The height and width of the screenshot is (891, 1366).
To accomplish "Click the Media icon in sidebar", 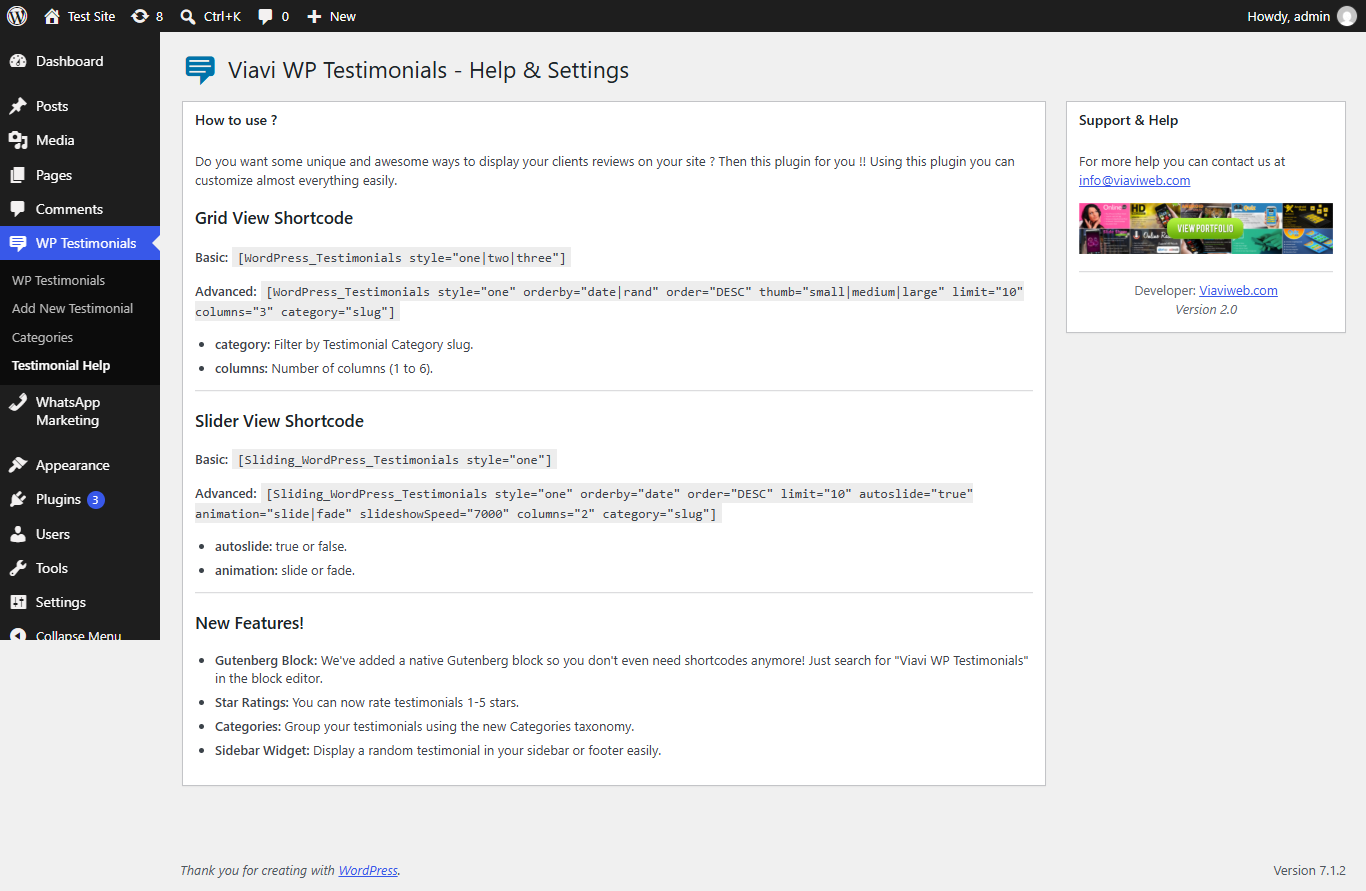I will point(18,140).
